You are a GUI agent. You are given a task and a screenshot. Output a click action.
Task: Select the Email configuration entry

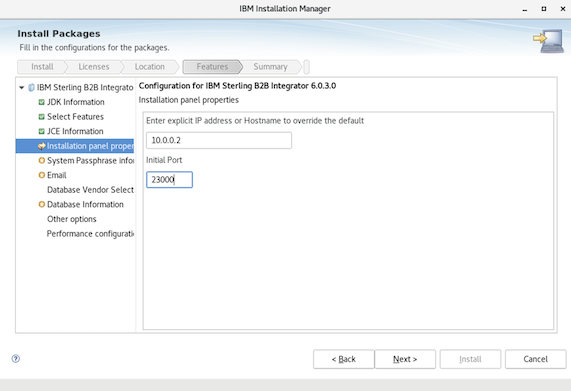click(57, 175)
